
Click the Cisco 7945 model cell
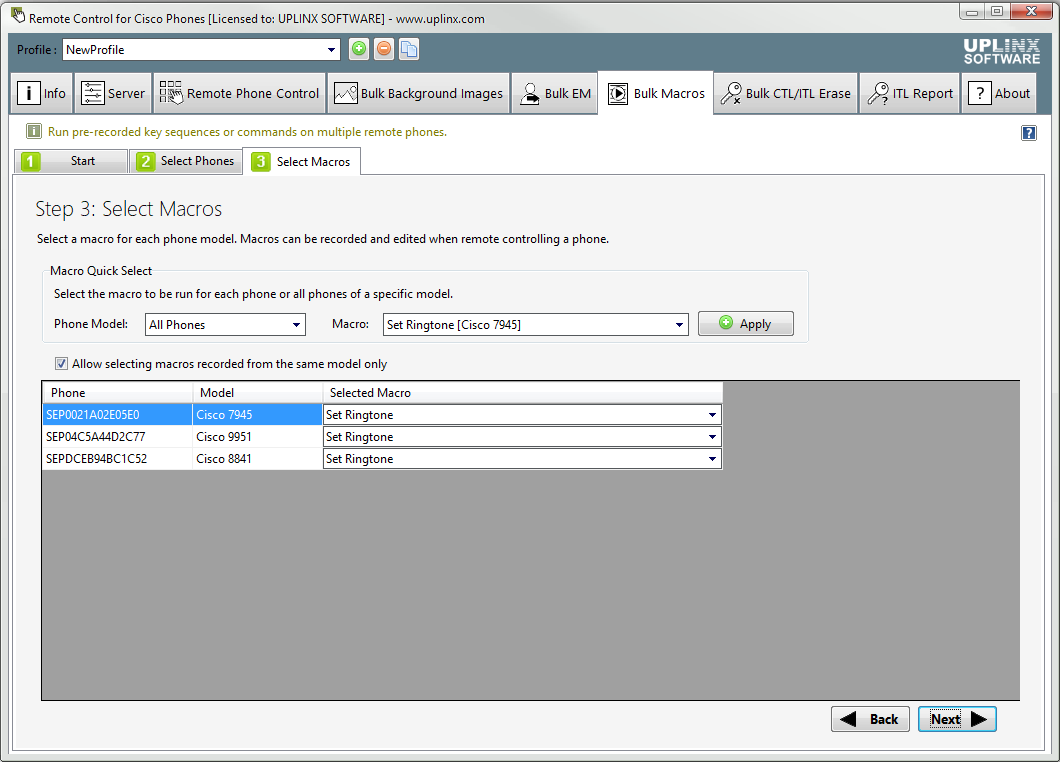(x=258, y=414)
